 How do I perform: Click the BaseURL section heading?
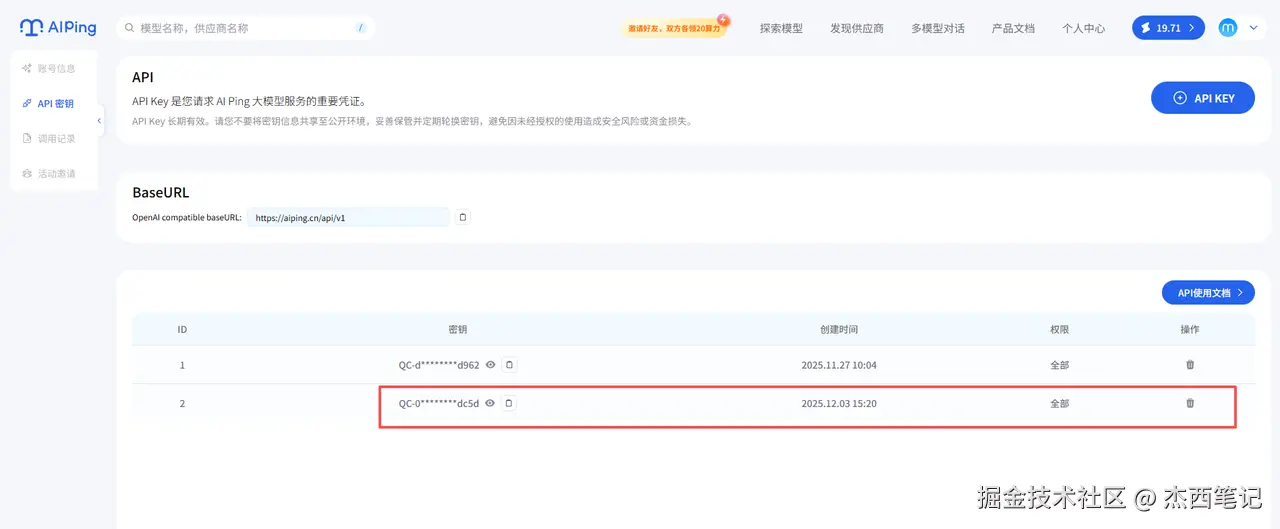coord(161,192)
